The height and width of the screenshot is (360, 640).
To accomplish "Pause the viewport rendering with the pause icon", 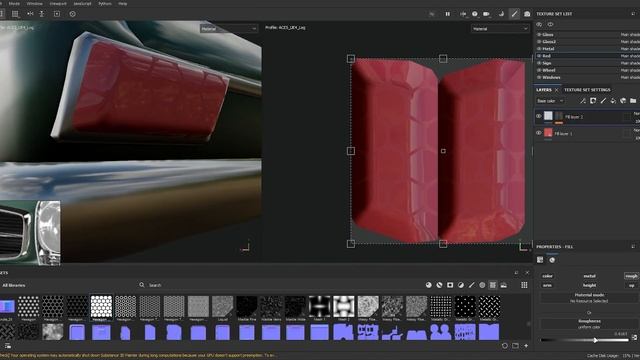I will tap(448, 14).
